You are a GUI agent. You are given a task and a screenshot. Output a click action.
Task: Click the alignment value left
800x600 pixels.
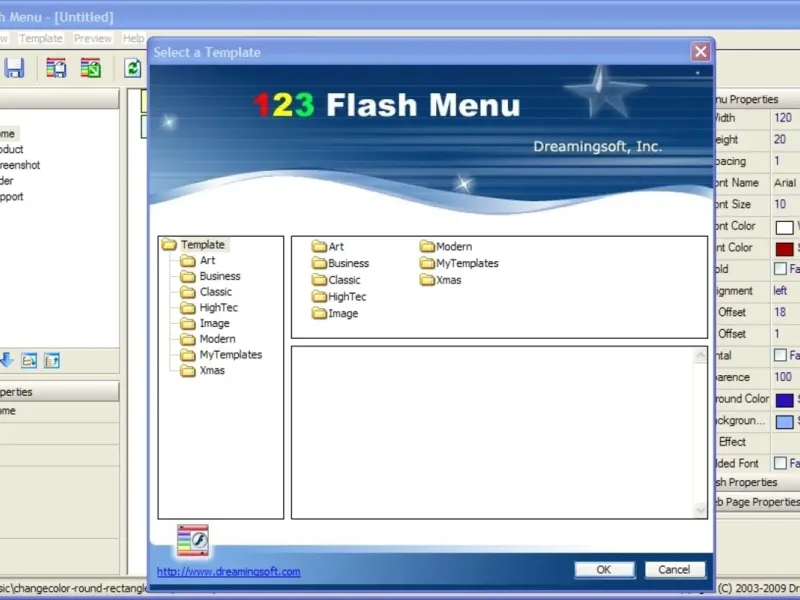click(x=780, y=291)
